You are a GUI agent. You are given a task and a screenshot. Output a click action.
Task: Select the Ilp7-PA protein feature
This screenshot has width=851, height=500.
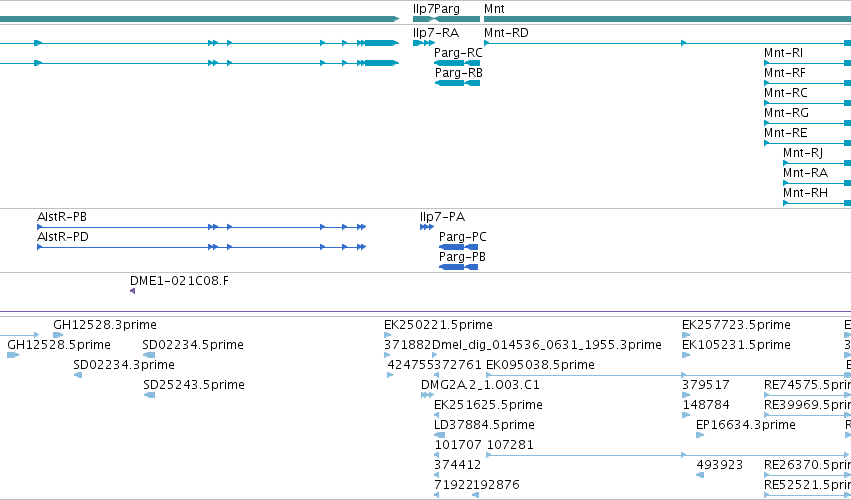pos(427,227)
